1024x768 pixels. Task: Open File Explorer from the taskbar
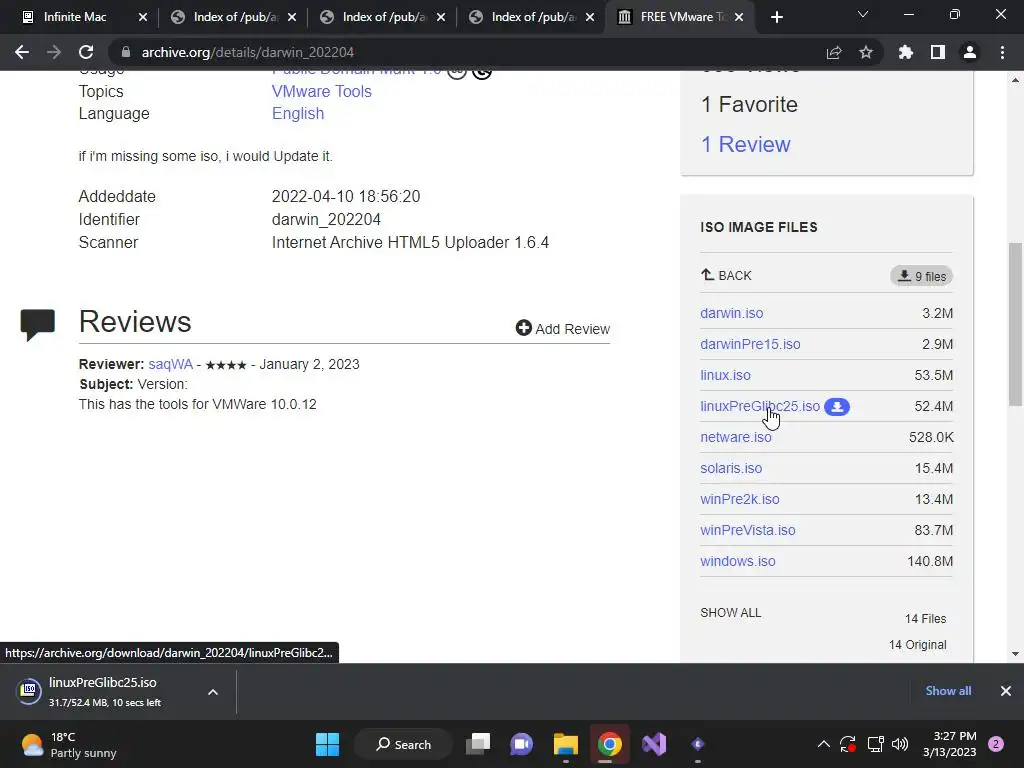[566, 744]
